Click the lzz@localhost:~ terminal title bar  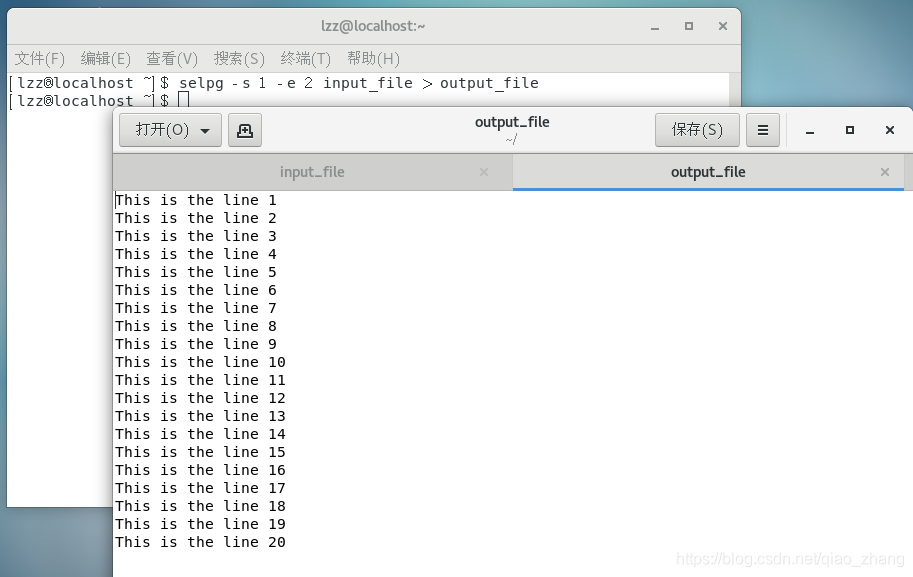[373, 26]
